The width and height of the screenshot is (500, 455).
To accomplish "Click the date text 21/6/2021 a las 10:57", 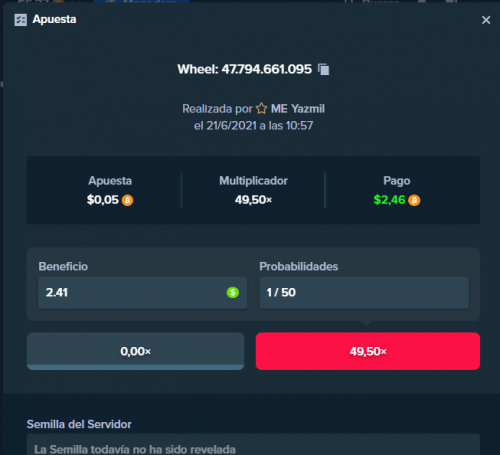I will pos(260,126).
